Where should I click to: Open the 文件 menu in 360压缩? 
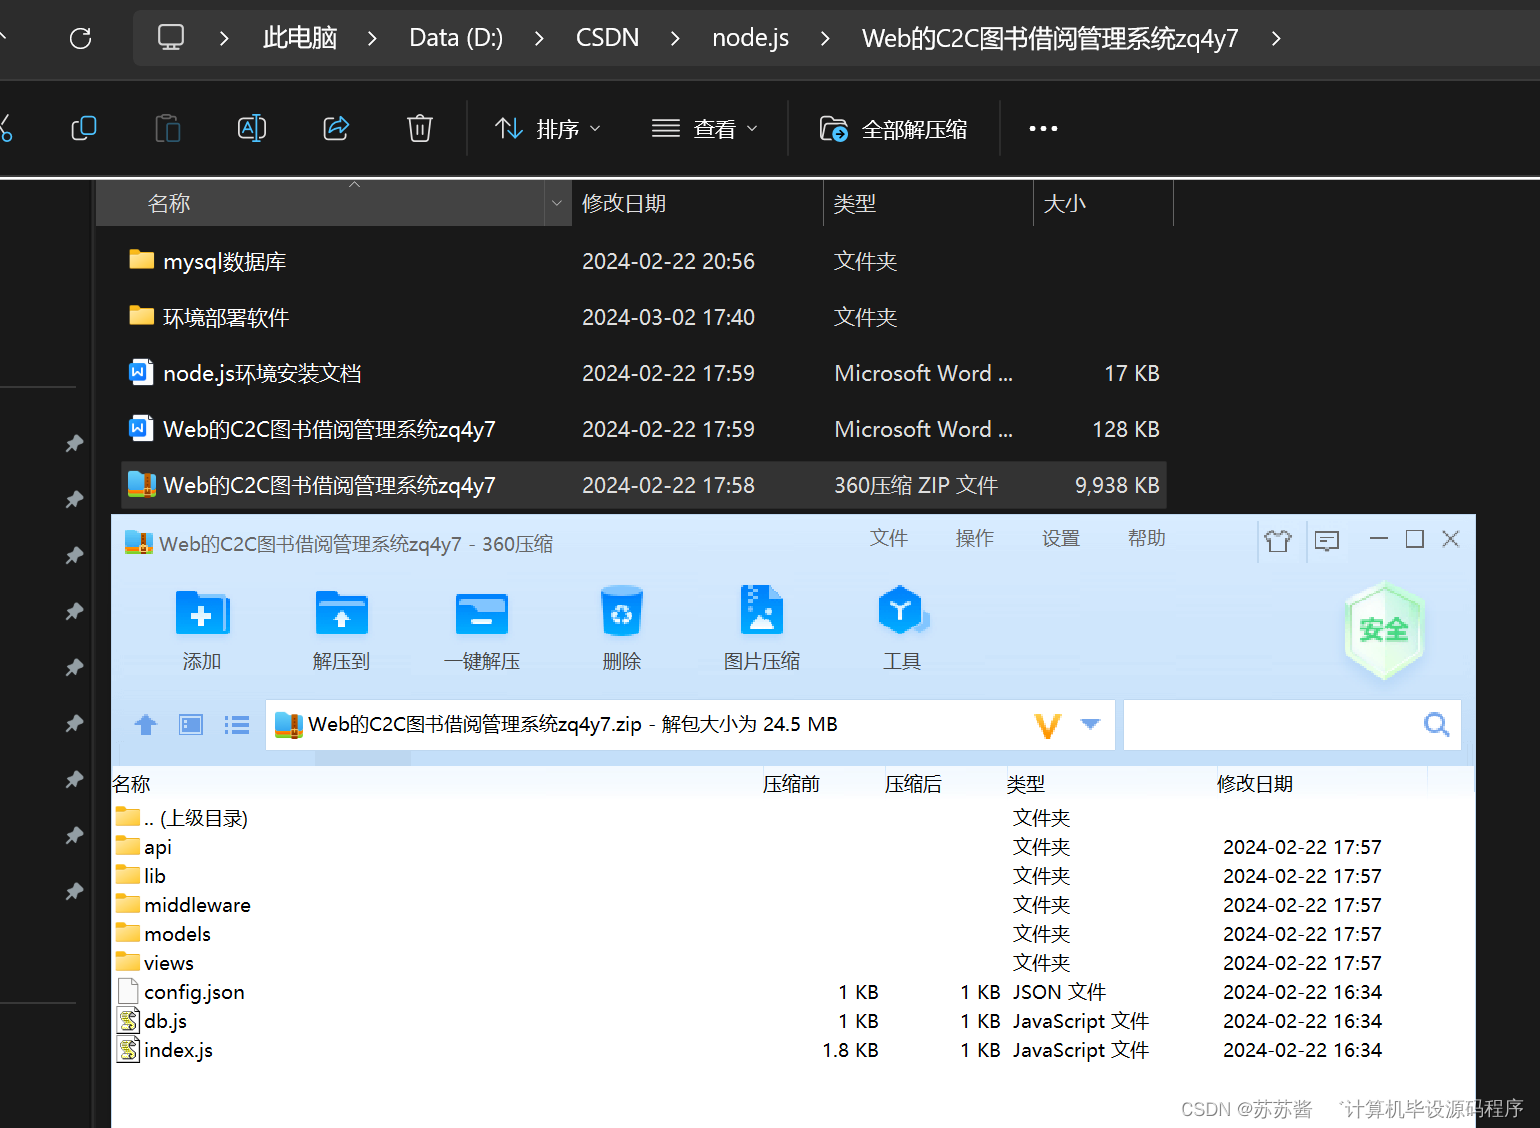(x=888, y=538)
